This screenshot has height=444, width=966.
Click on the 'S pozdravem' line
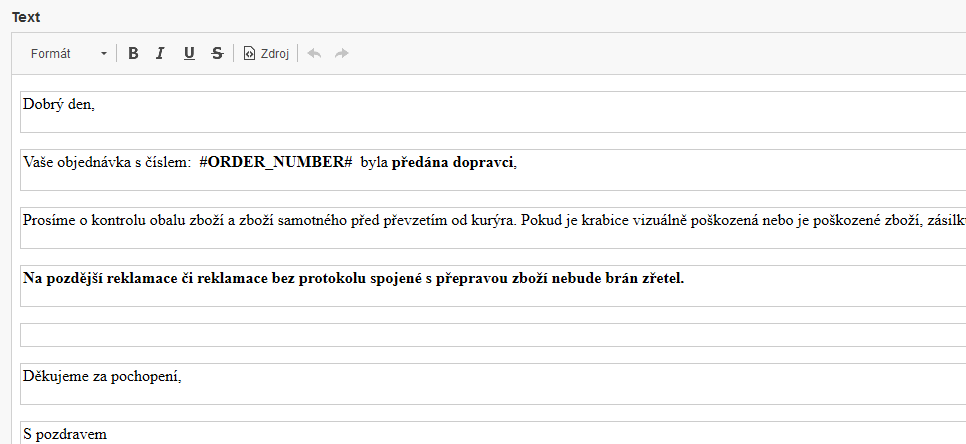[65, 434]
